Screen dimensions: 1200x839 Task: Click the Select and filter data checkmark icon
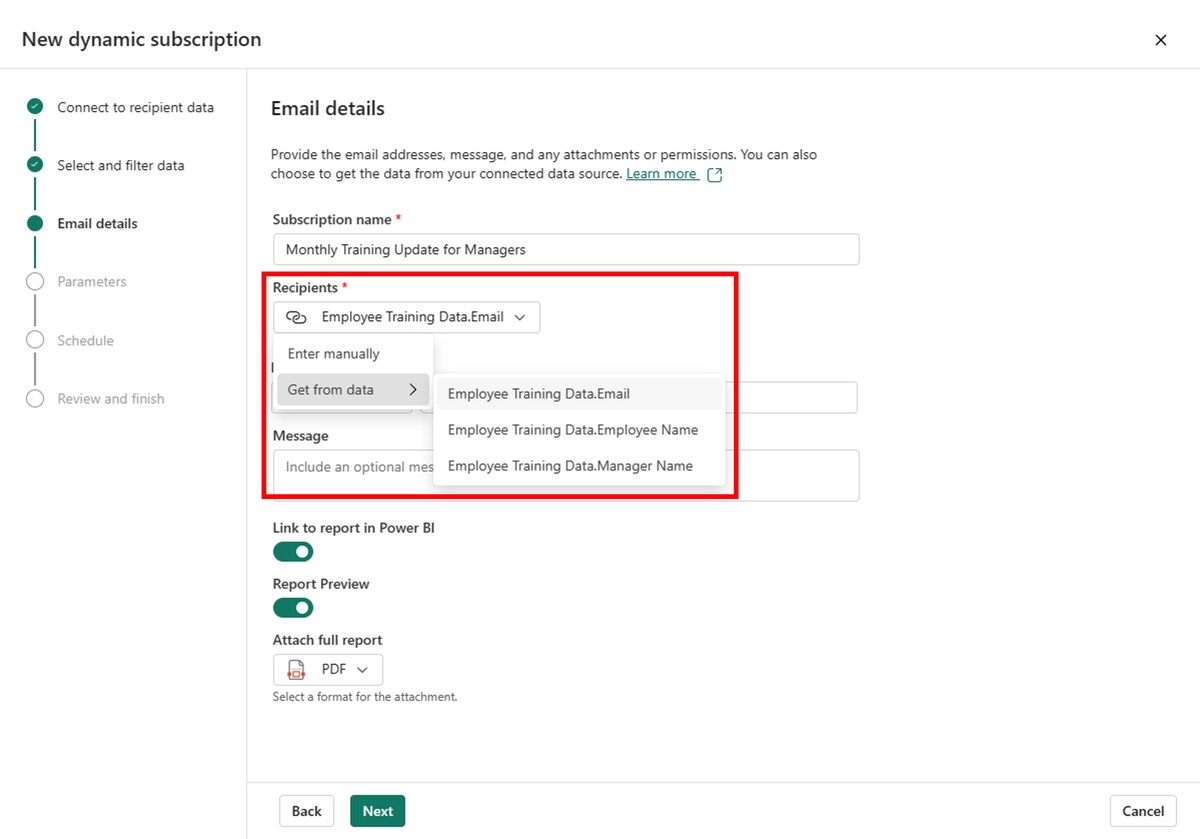(35, 165)
